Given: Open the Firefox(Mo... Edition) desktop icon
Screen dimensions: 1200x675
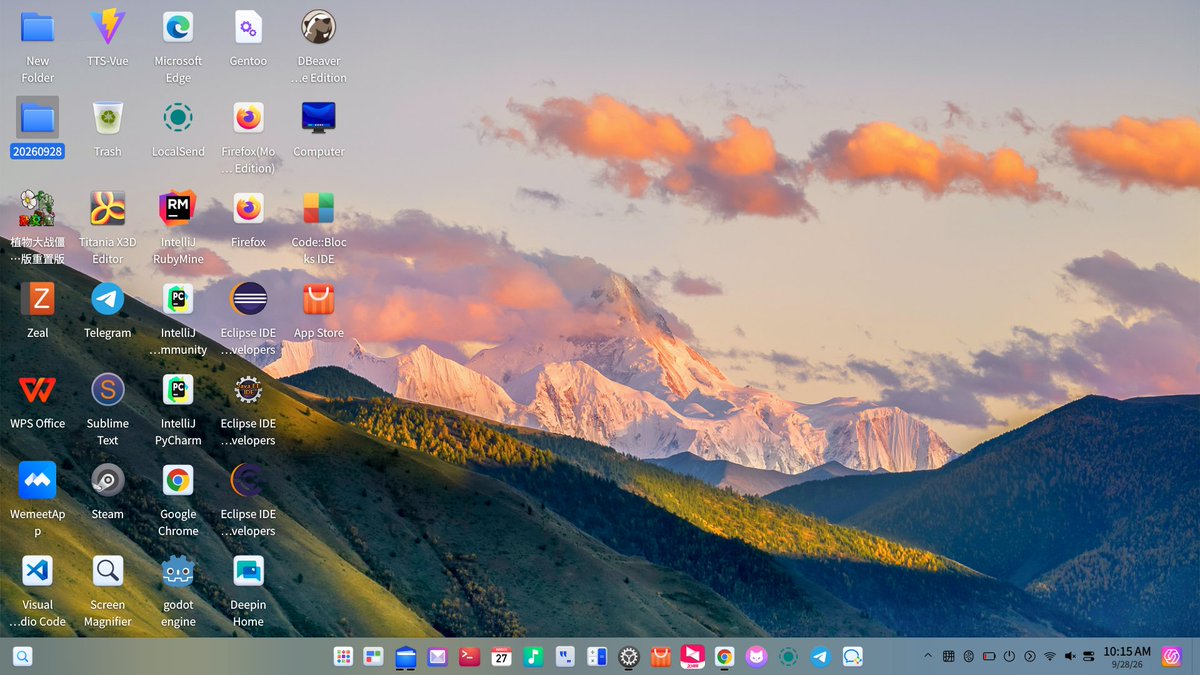Looking at the screenshot, I should tap(248, 118).
